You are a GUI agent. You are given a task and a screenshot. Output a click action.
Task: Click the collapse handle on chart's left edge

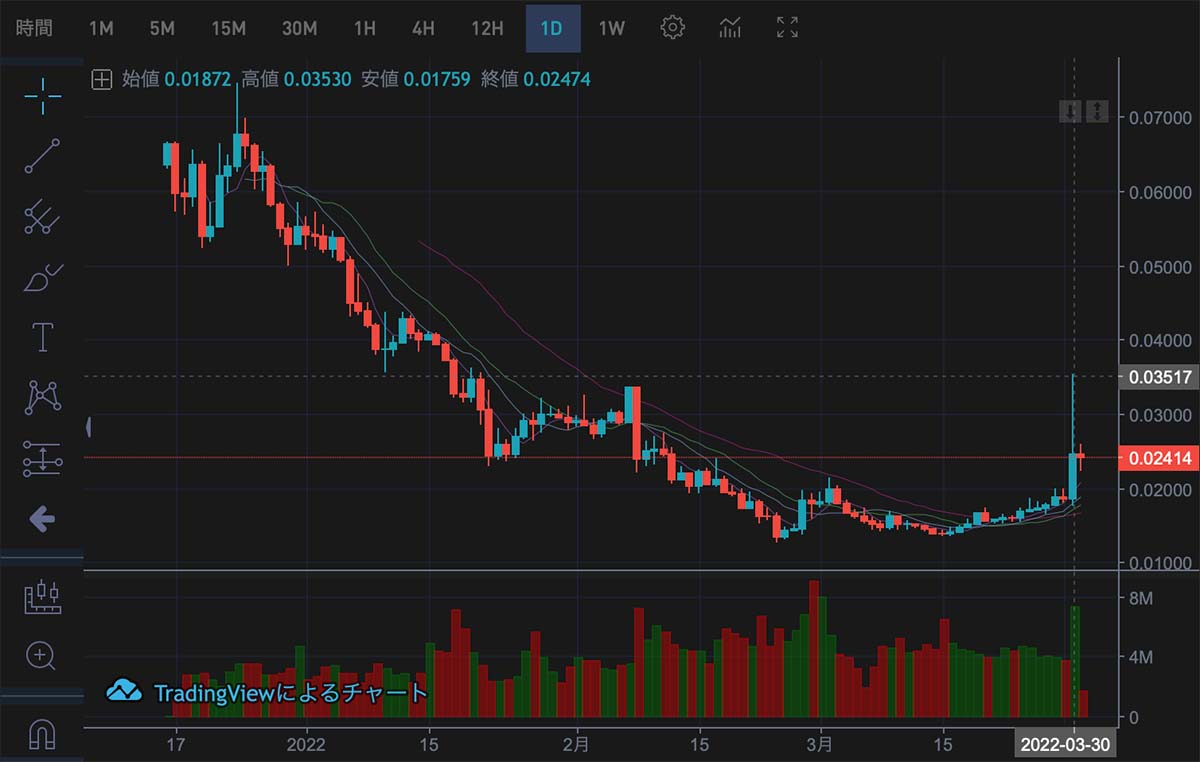click(x=89, y=428)
